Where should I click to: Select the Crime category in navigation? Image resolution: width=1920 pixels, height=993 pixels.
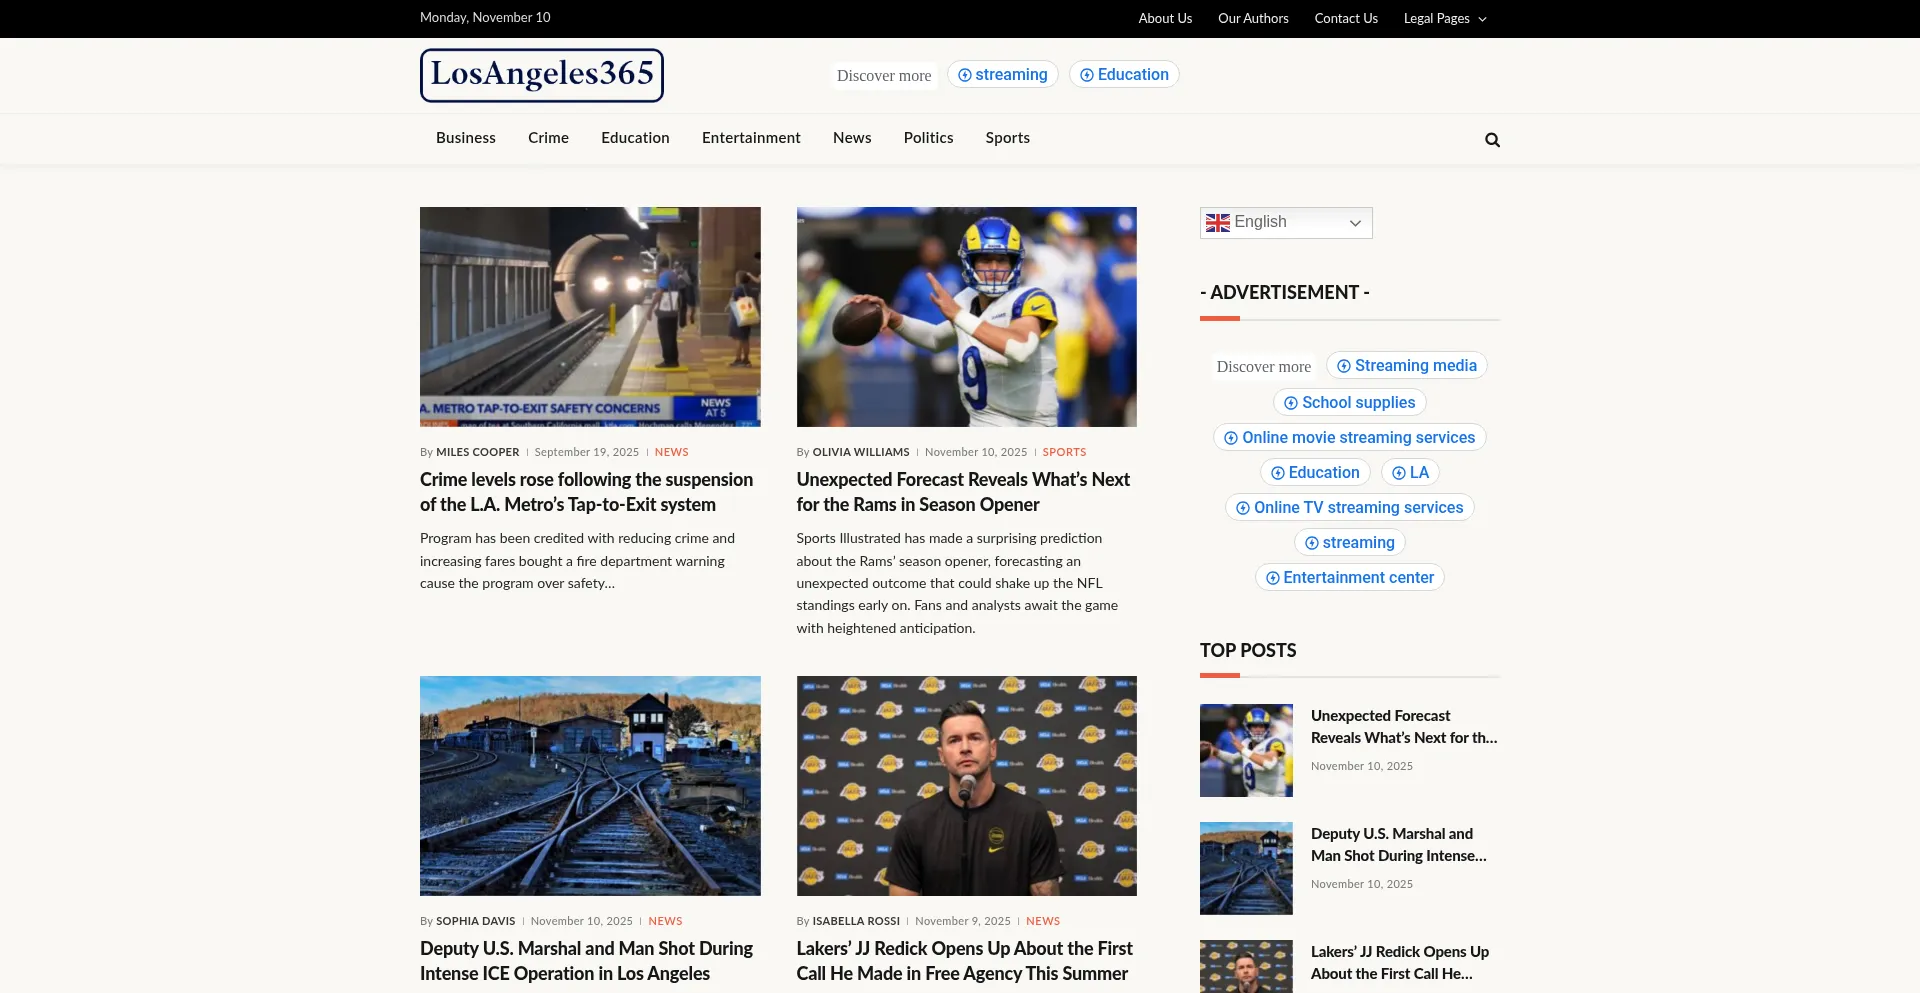[548, 138]
